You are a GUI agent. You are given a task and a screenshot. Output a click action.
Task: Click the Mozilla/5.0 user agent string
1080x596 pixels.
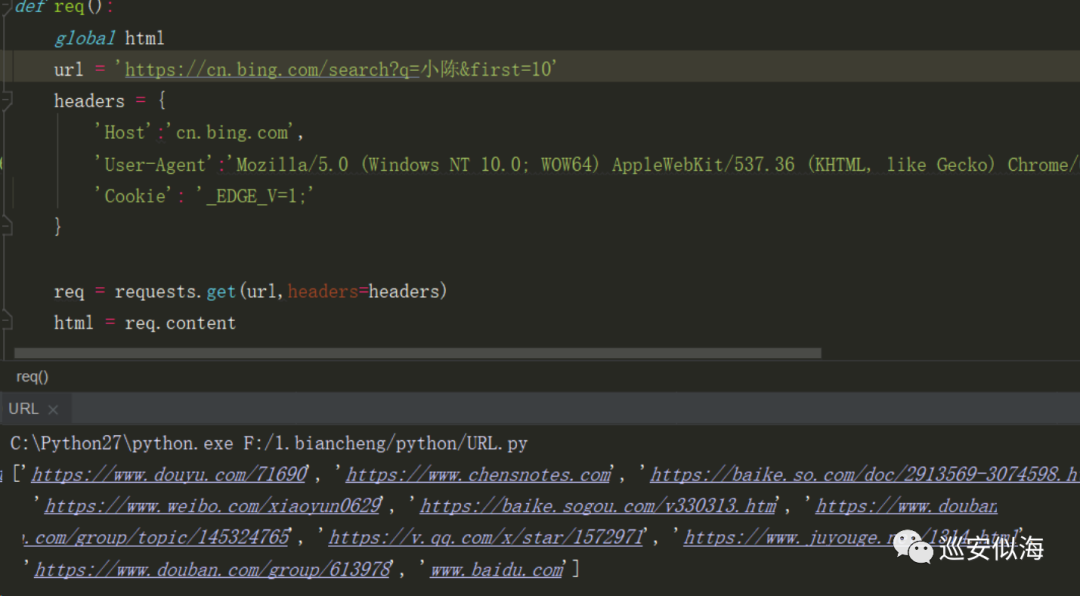(651, 165)
